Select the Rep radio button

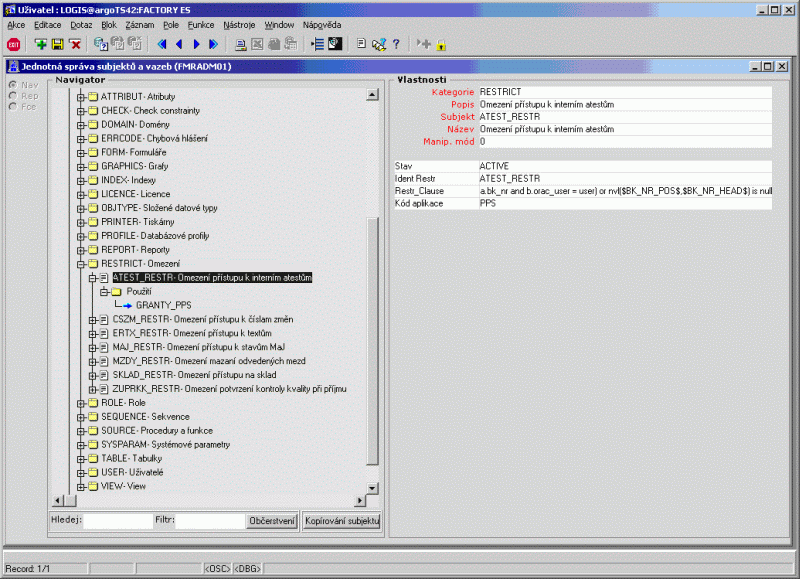[x=13, y=95]
